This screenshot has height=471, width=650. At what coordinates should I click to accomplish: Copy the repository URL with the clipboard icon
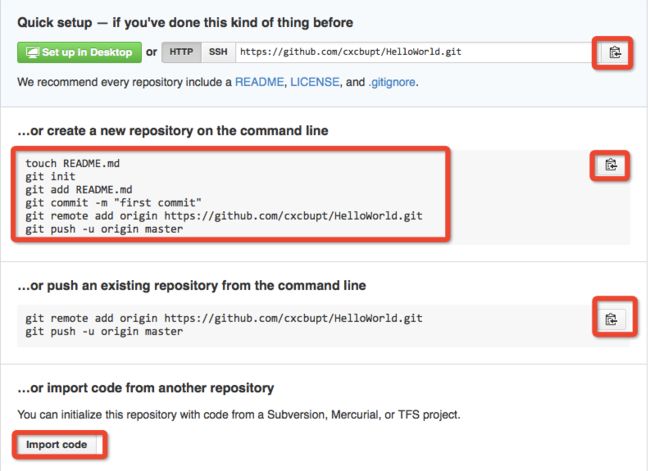(614, 53)
